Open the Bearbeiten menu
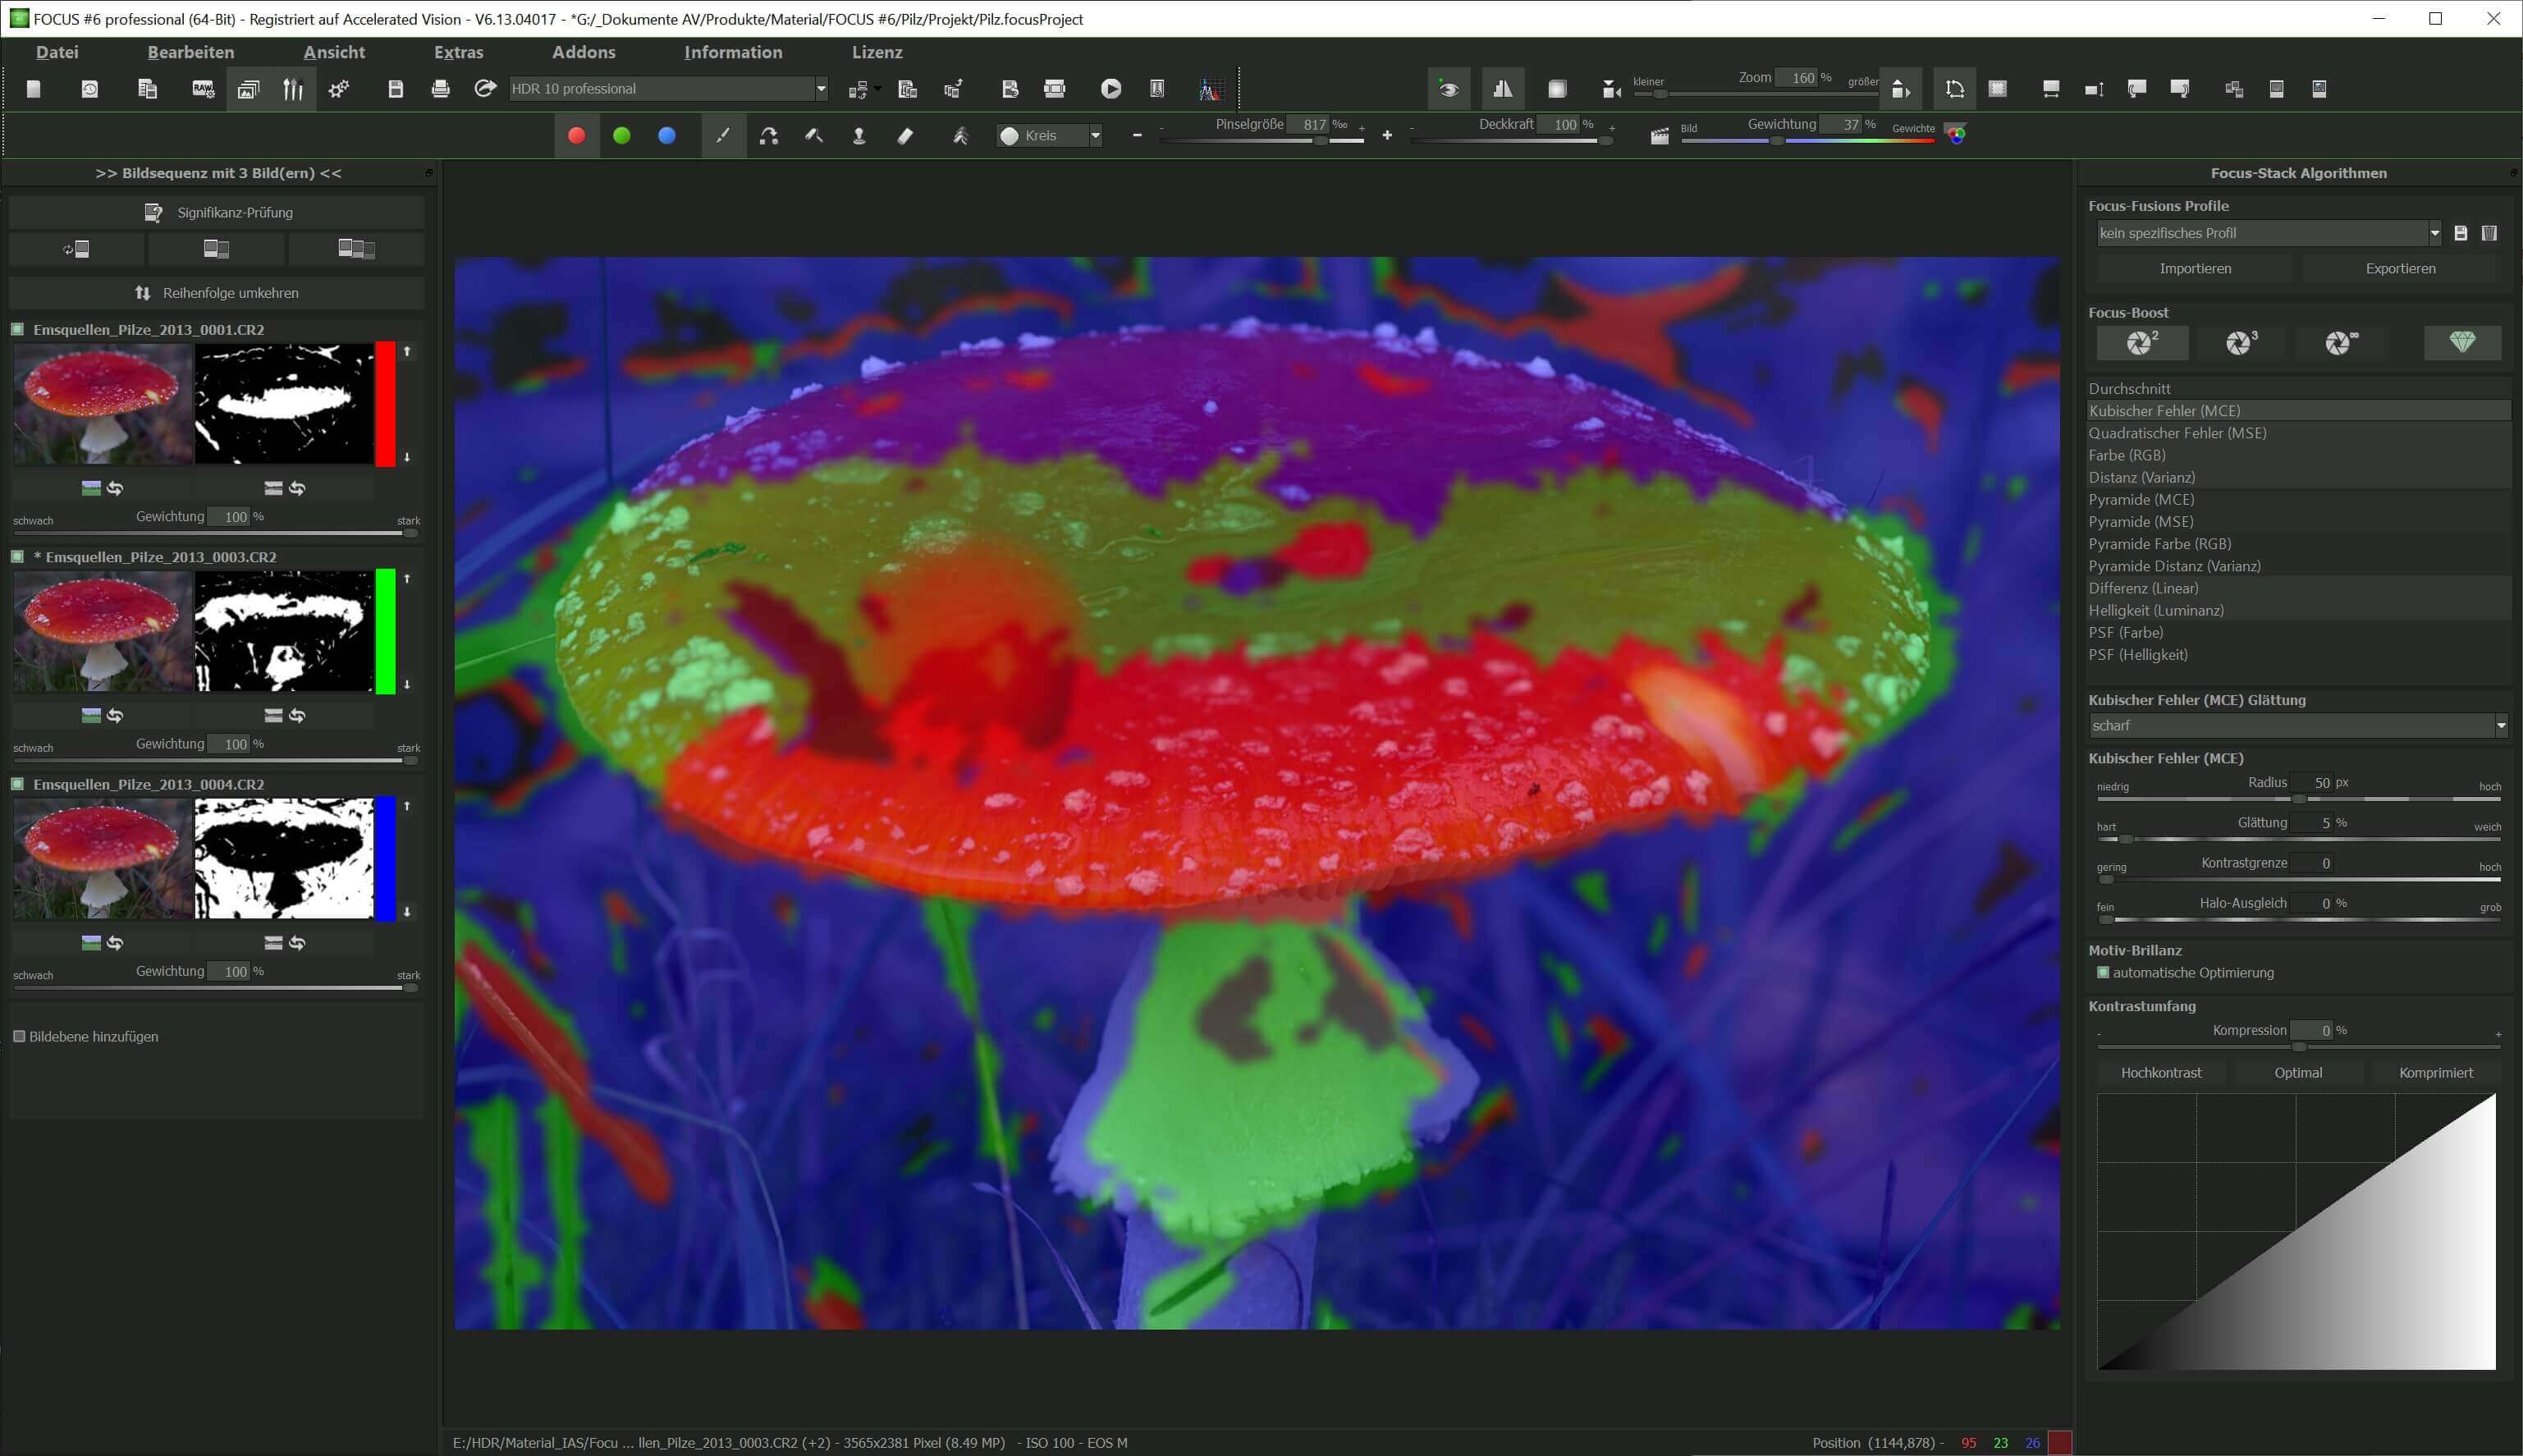 pyautogui.click(x=191, y=52)
